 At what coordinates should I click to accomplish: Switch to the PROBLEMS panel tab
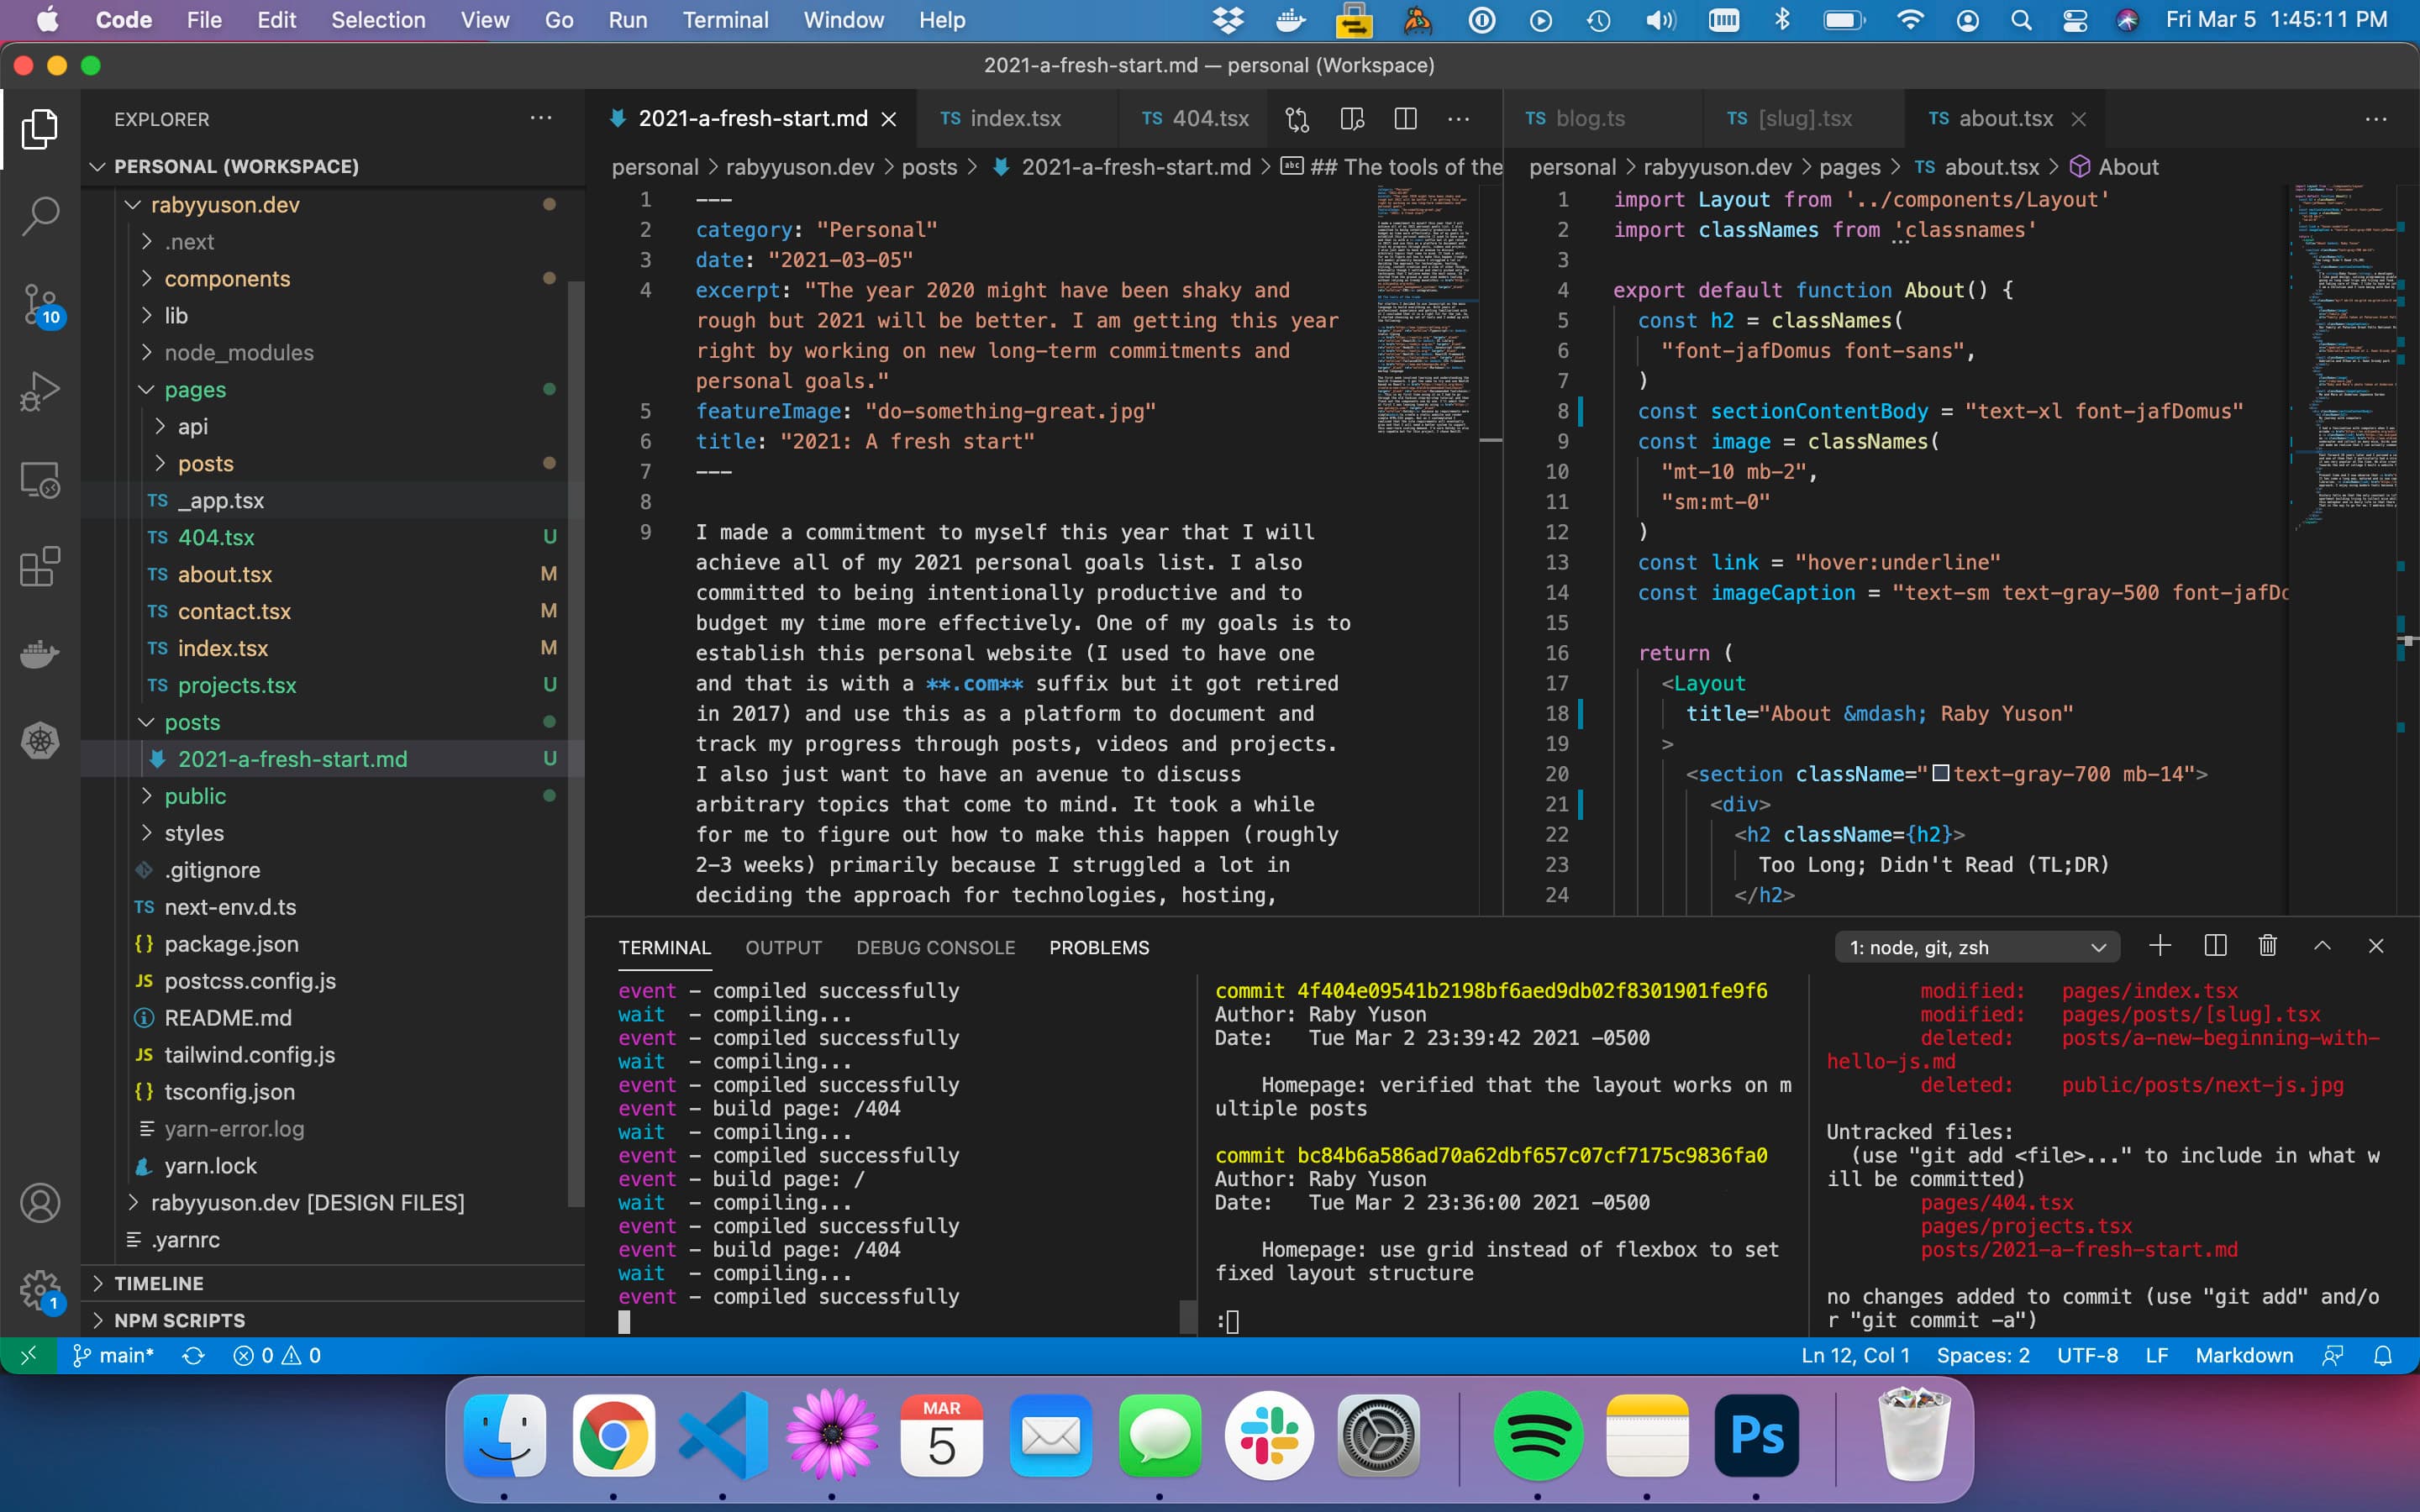1098,947
